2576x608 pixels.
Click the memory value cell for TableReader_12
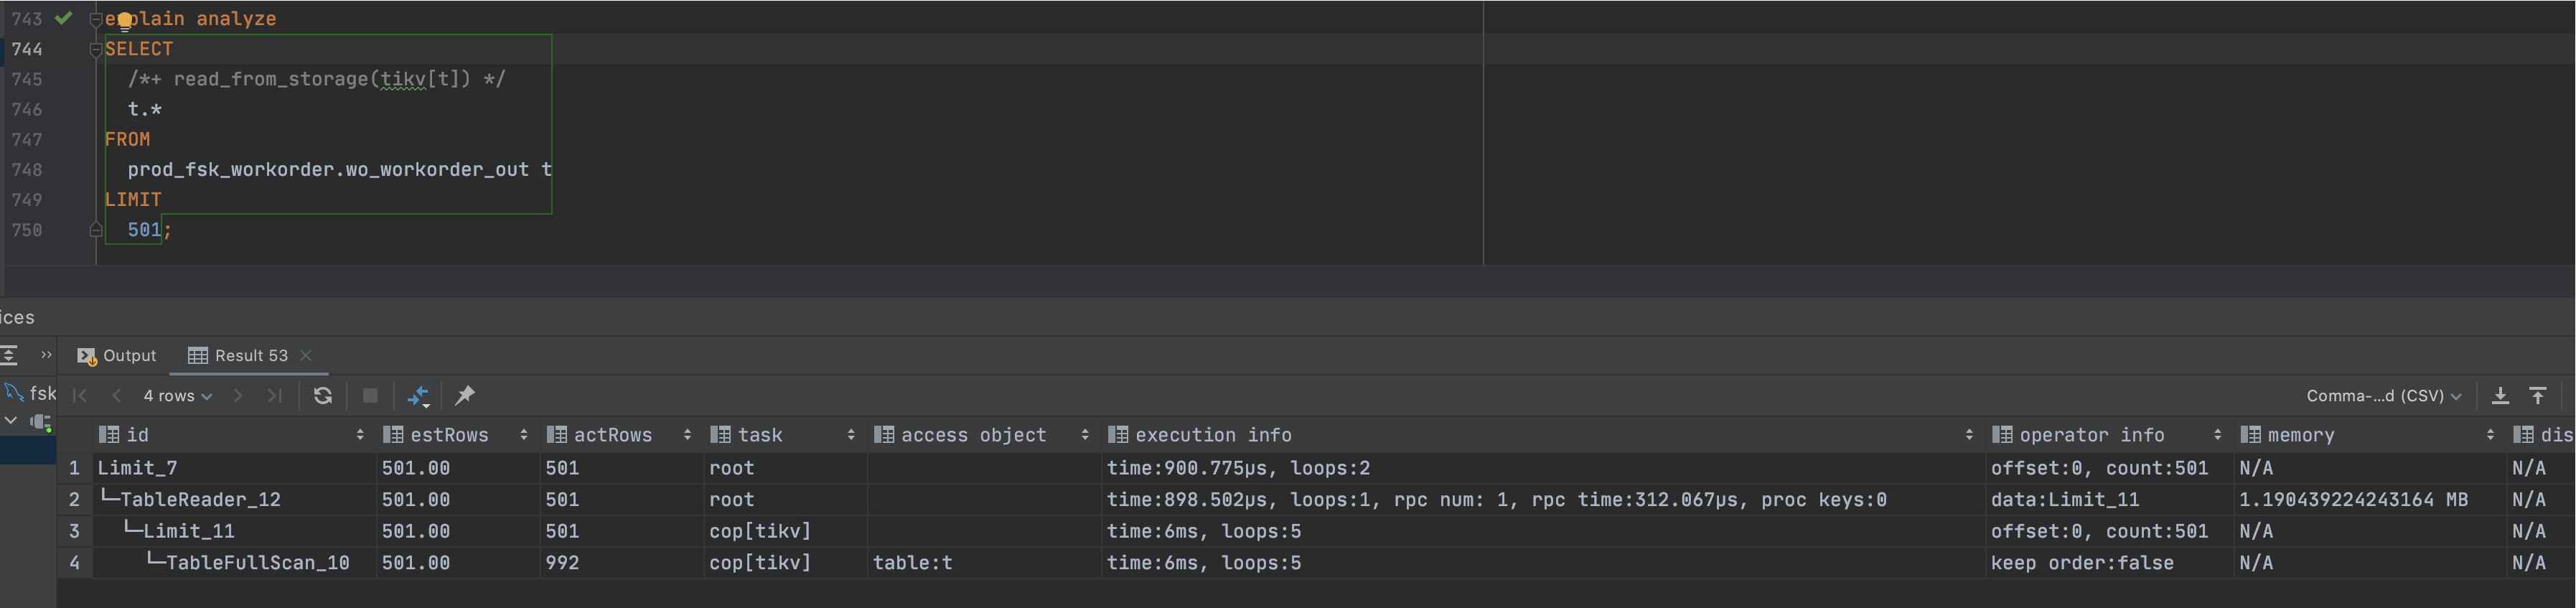(x=2352, y=499)
